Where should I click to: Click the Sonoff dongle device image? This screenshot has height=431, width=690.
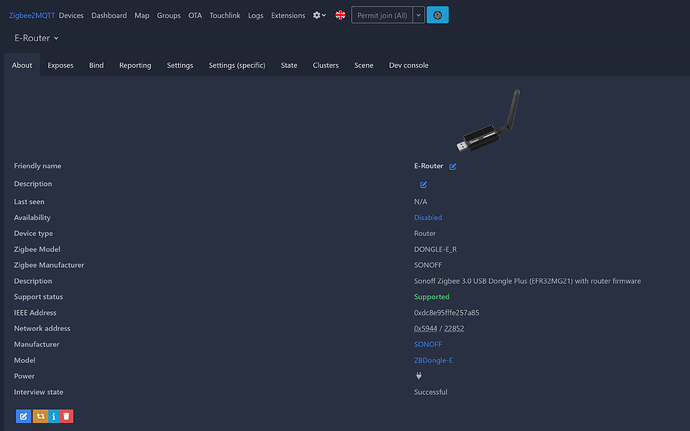(x=489, y=121)
